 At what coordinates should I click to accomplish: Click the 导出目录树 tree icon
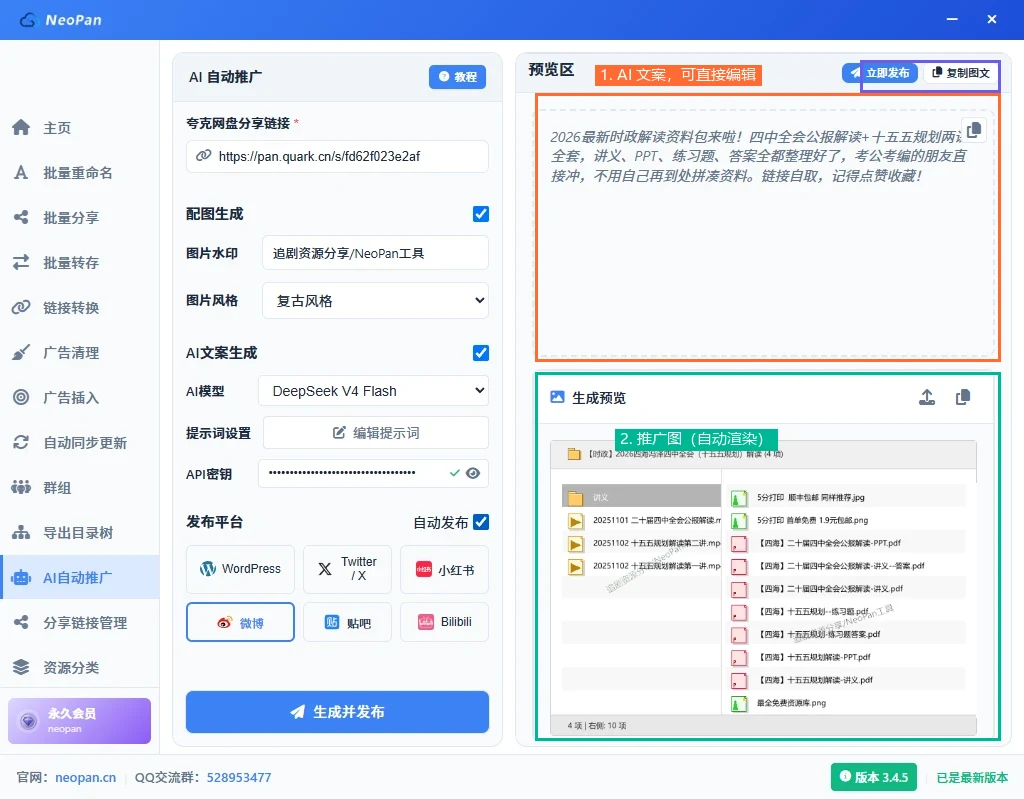(21, 532)
